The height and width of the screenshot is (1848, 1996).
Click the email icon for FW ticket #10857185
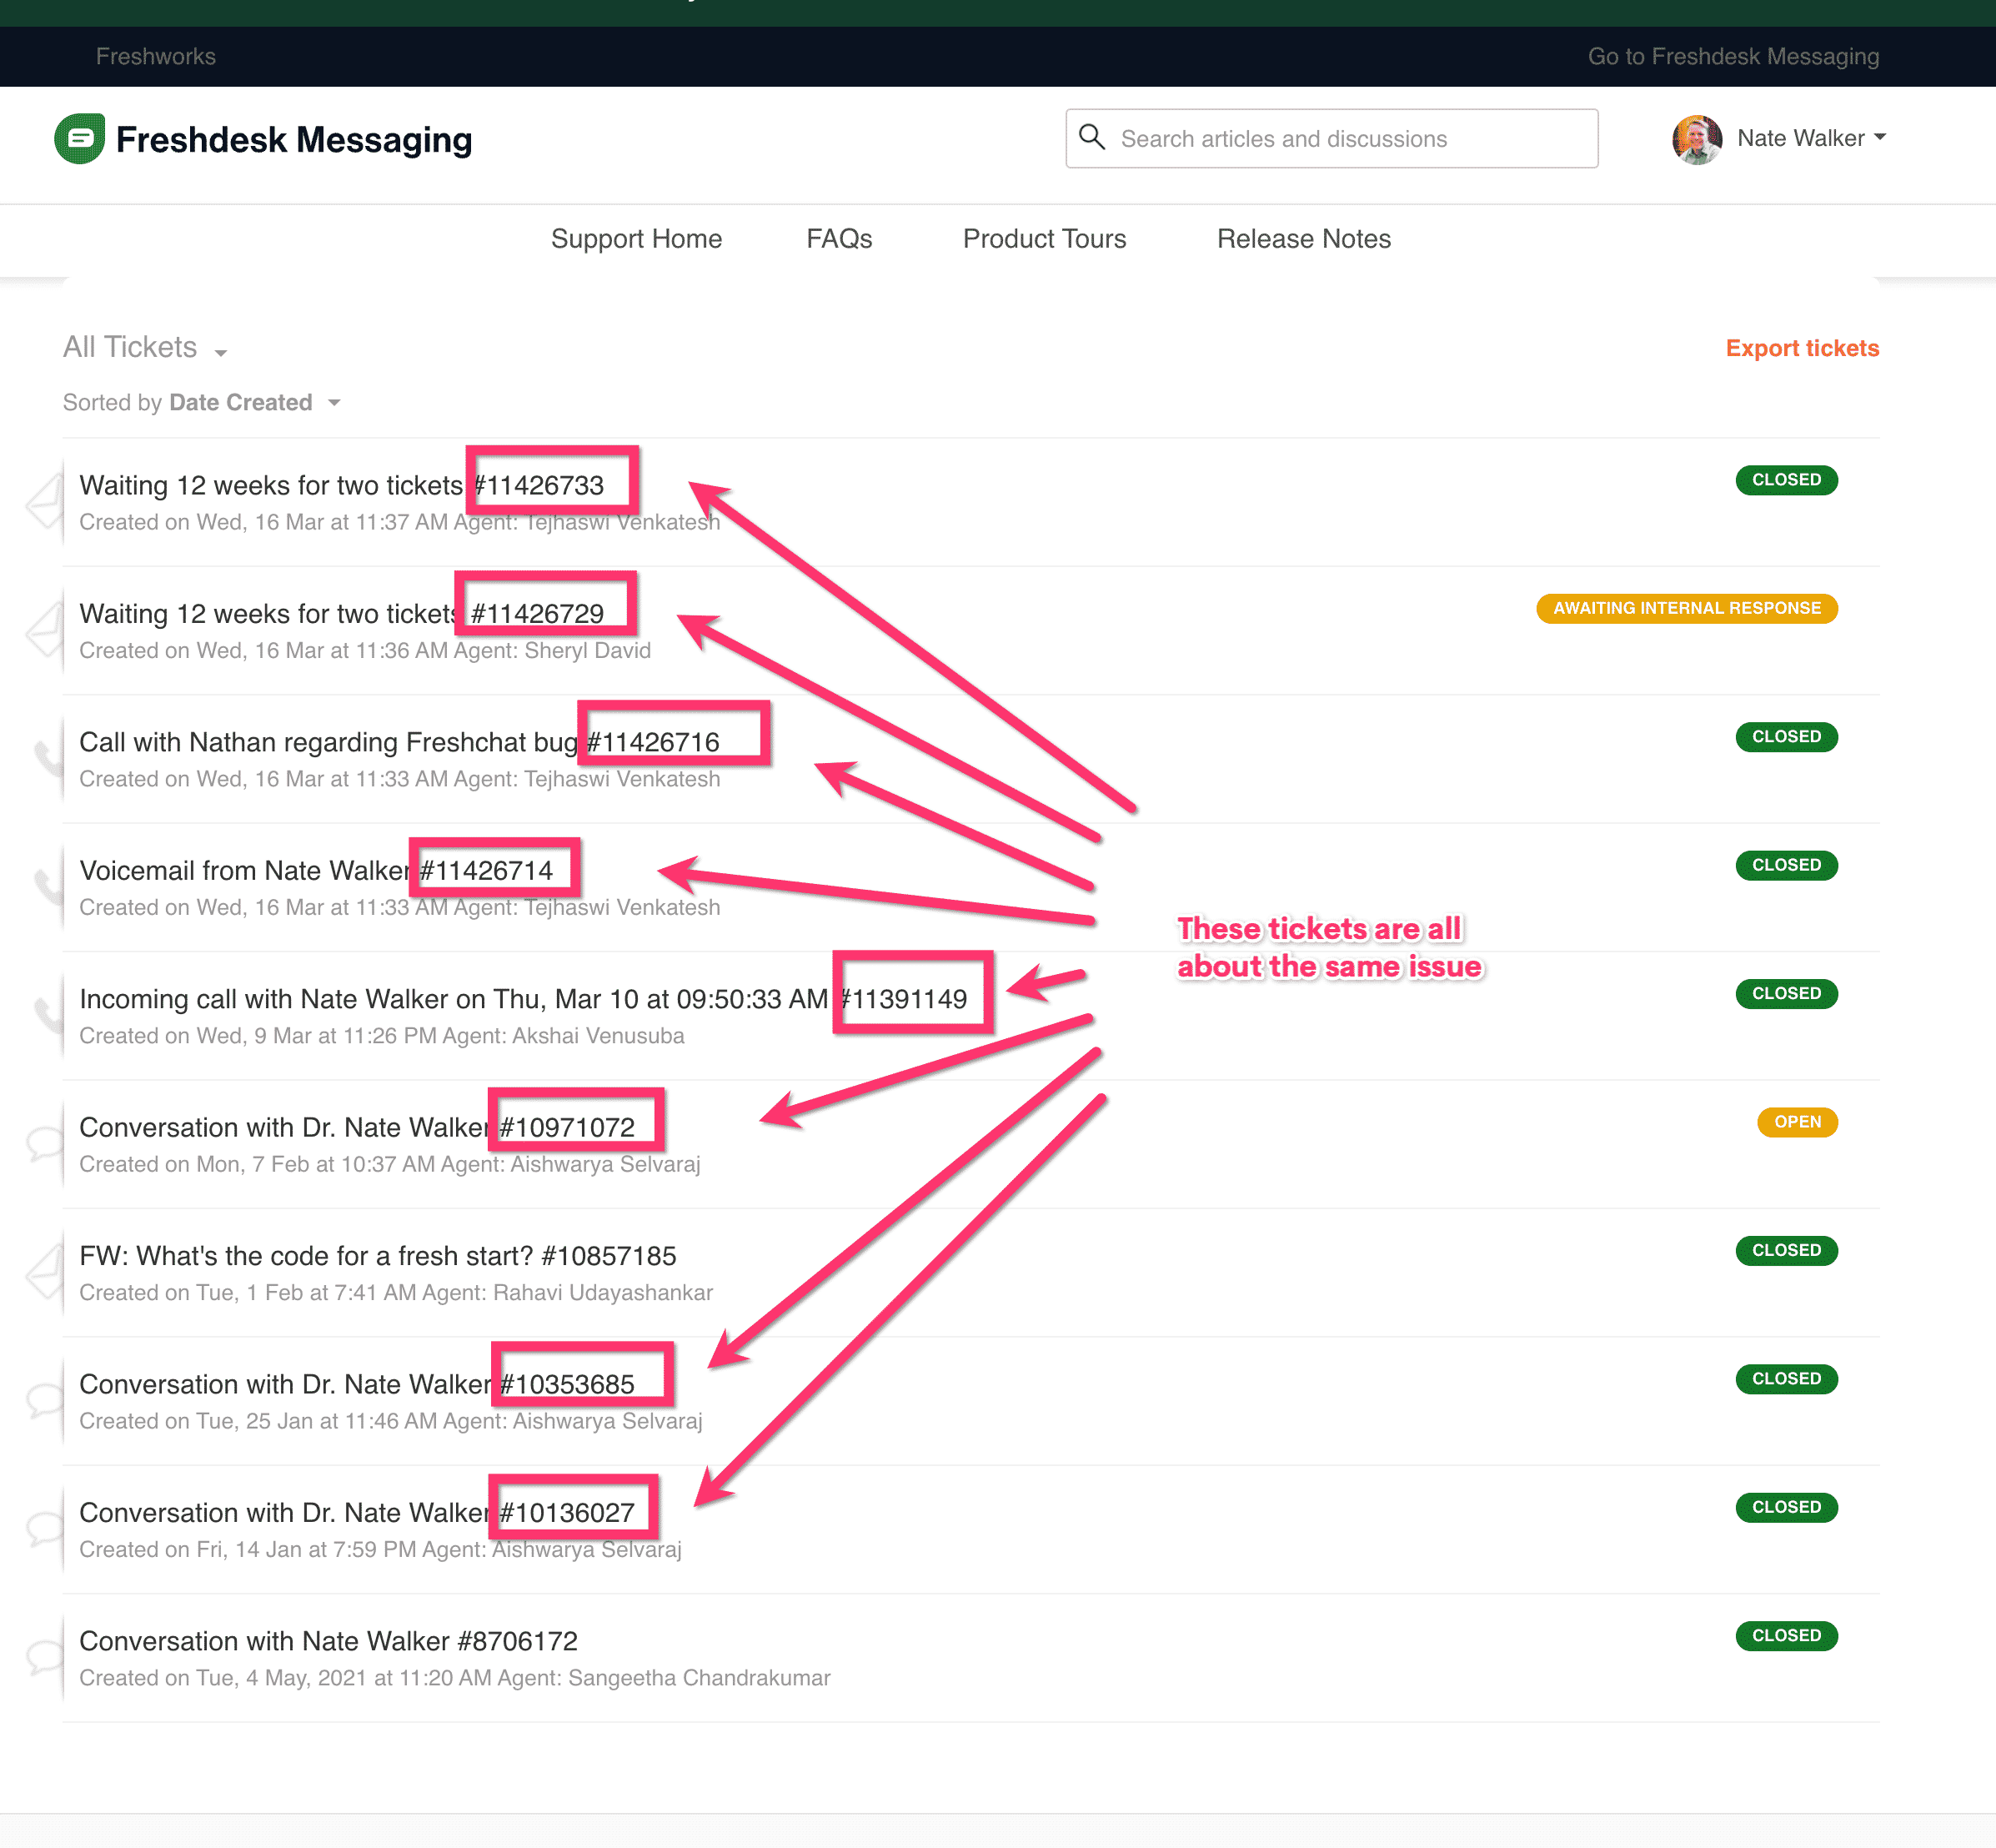(x=45, y=1271)
